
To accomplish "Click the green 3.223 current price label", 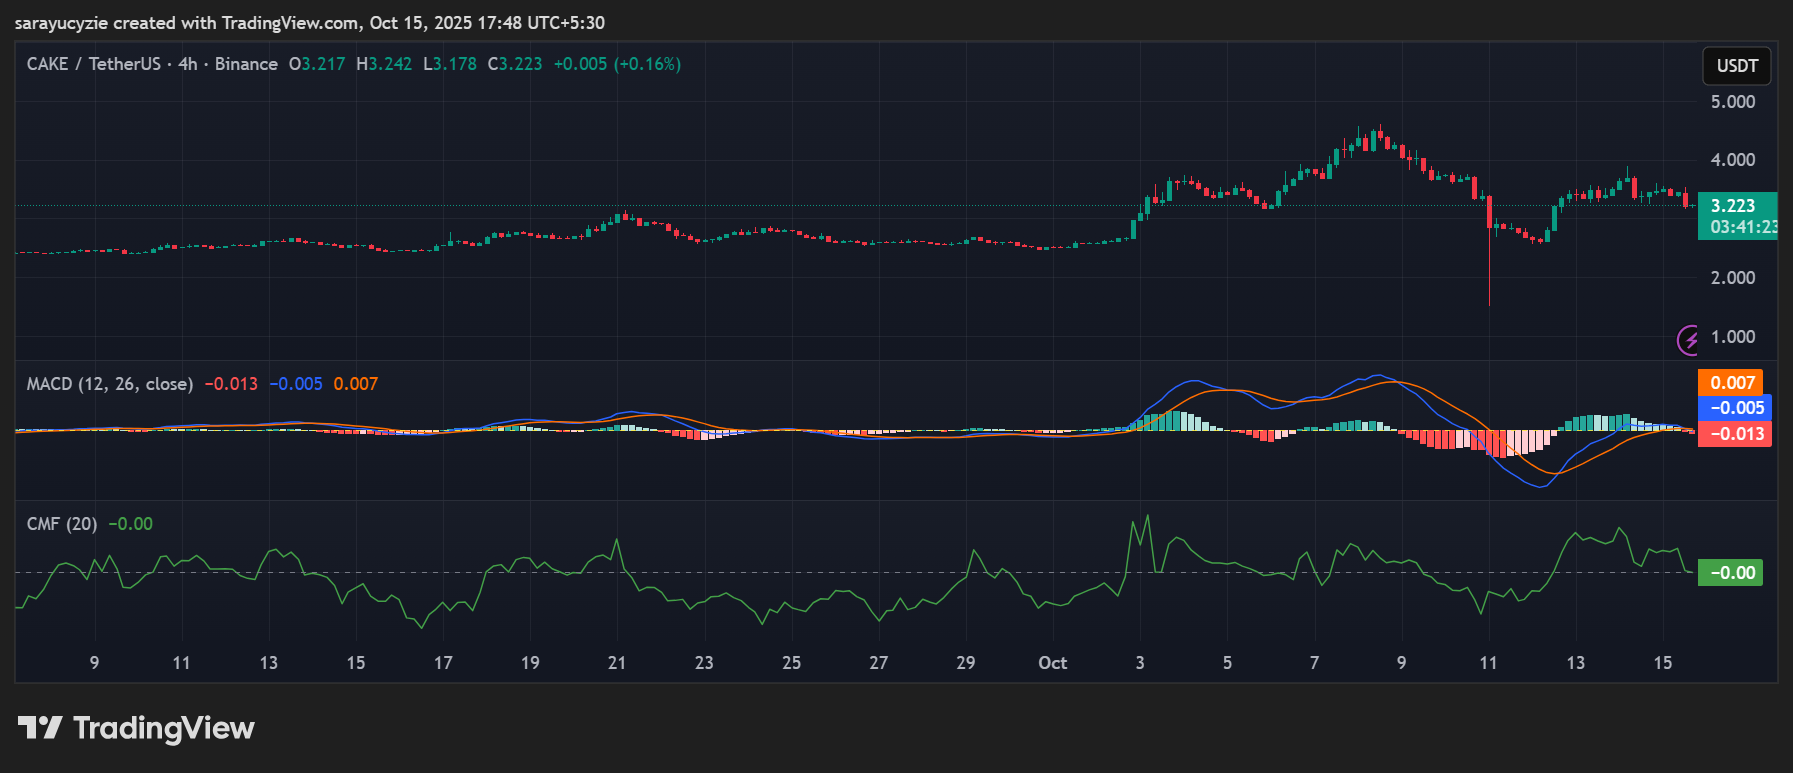I will tap(1733, 206).
